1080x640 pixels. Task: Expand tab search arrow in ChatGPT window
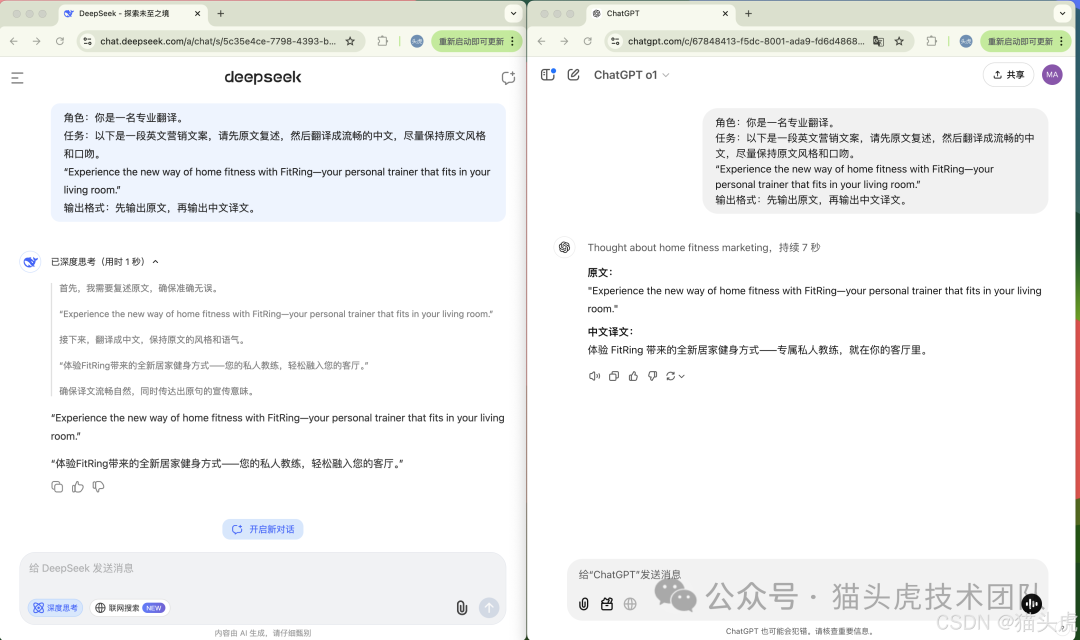click(x=1061, y=13)
